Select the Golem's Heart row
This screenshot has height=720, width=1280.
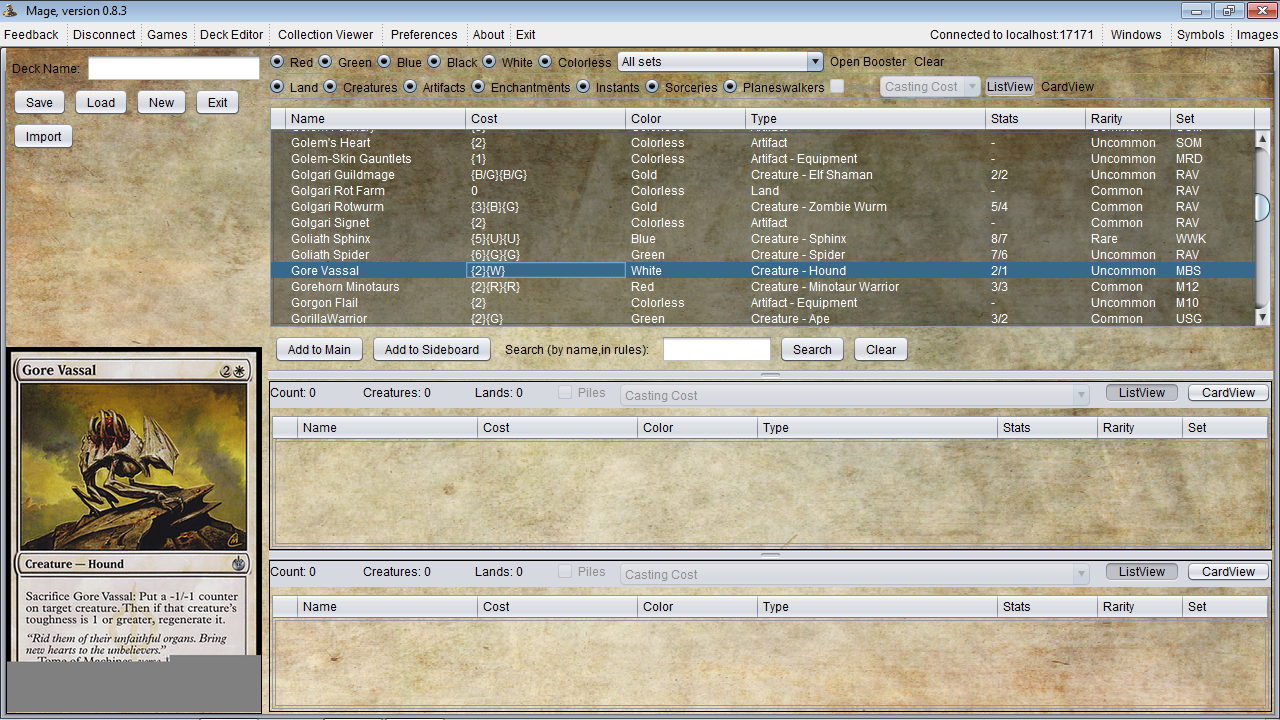(x=763, y=143)
